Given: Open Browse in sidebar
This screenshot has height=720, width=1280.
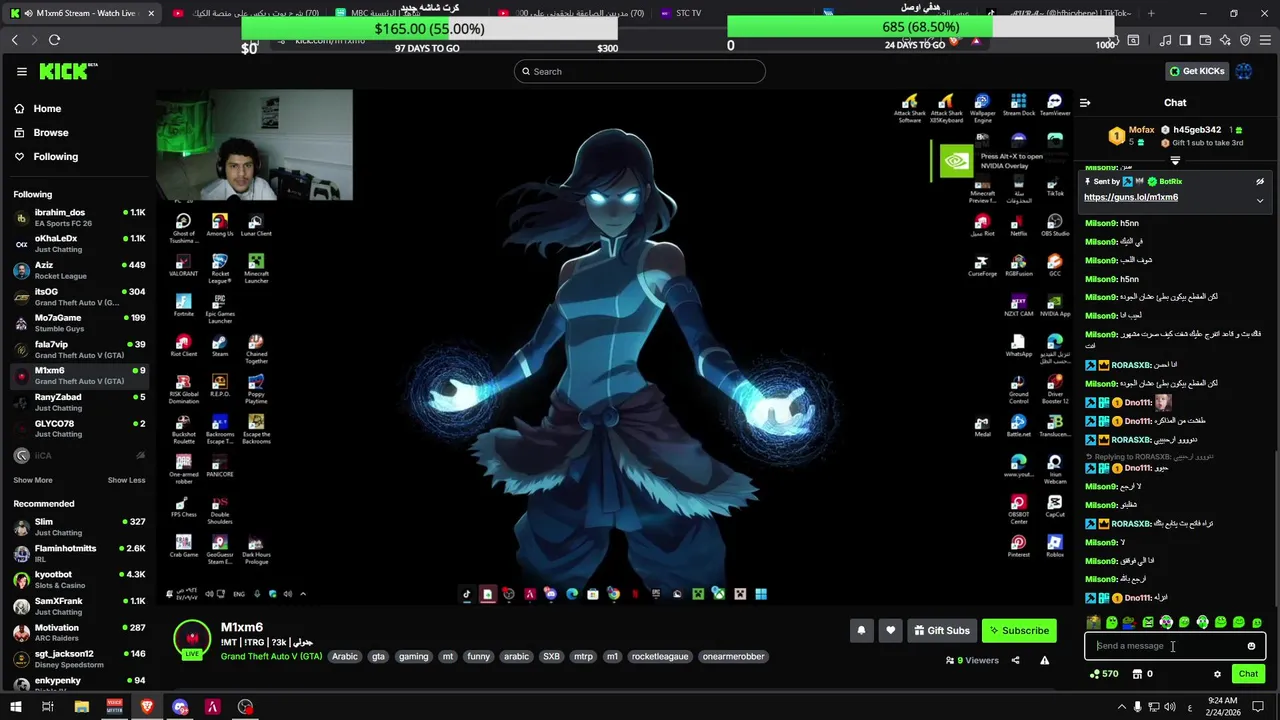Looking at the screenshot, I should pos(51,132).
